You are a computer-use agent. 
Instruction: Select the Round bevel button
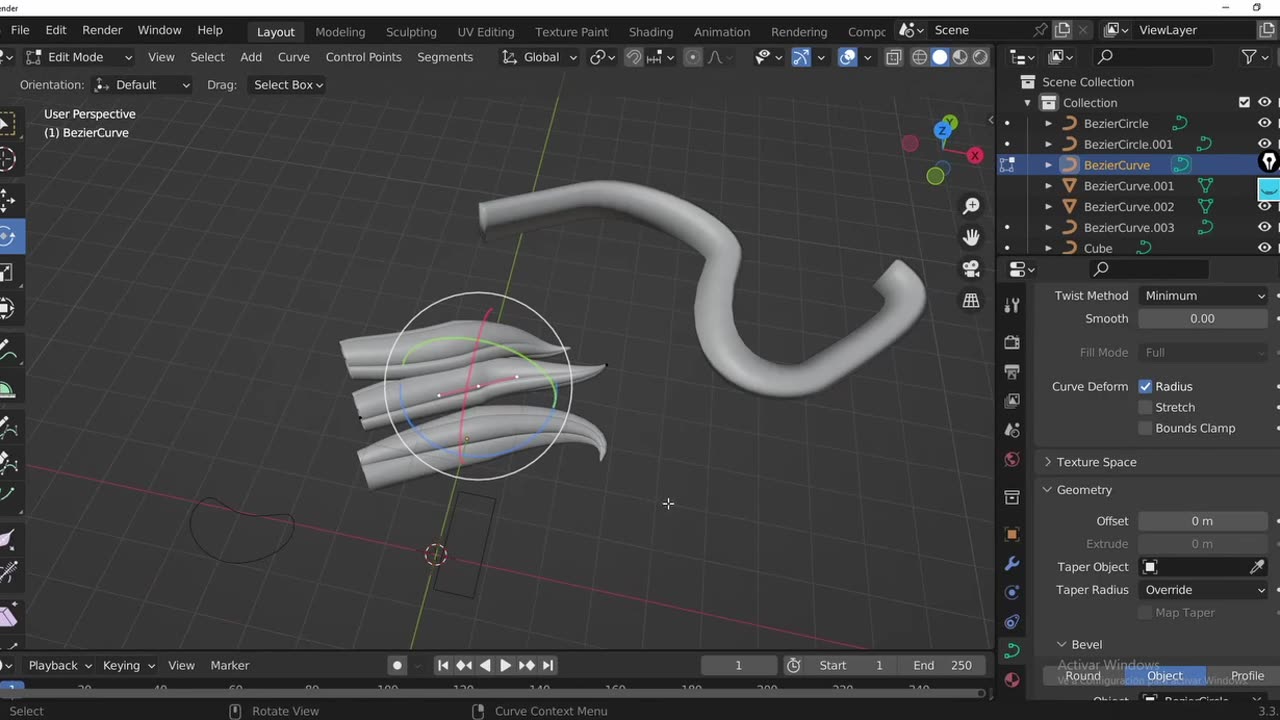tap(1082, 676)
